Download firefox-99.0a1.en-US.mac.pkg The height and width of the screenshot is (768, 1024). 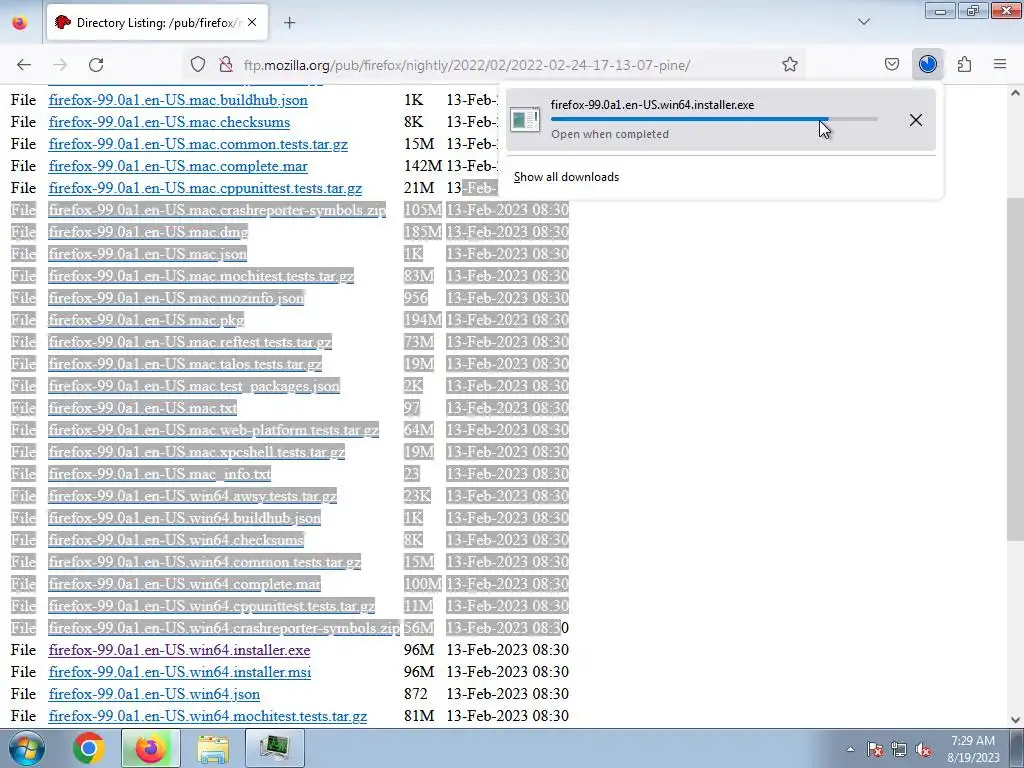(146, 320)
